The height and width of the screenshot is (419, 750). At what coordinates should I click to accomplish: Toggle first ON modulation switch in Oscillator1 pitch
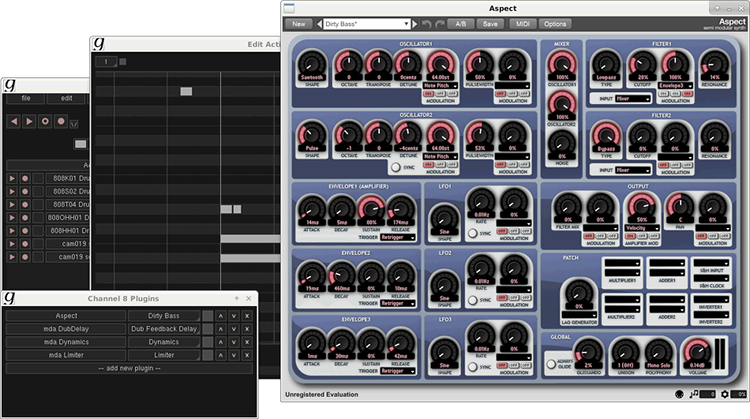click(428, 94)
